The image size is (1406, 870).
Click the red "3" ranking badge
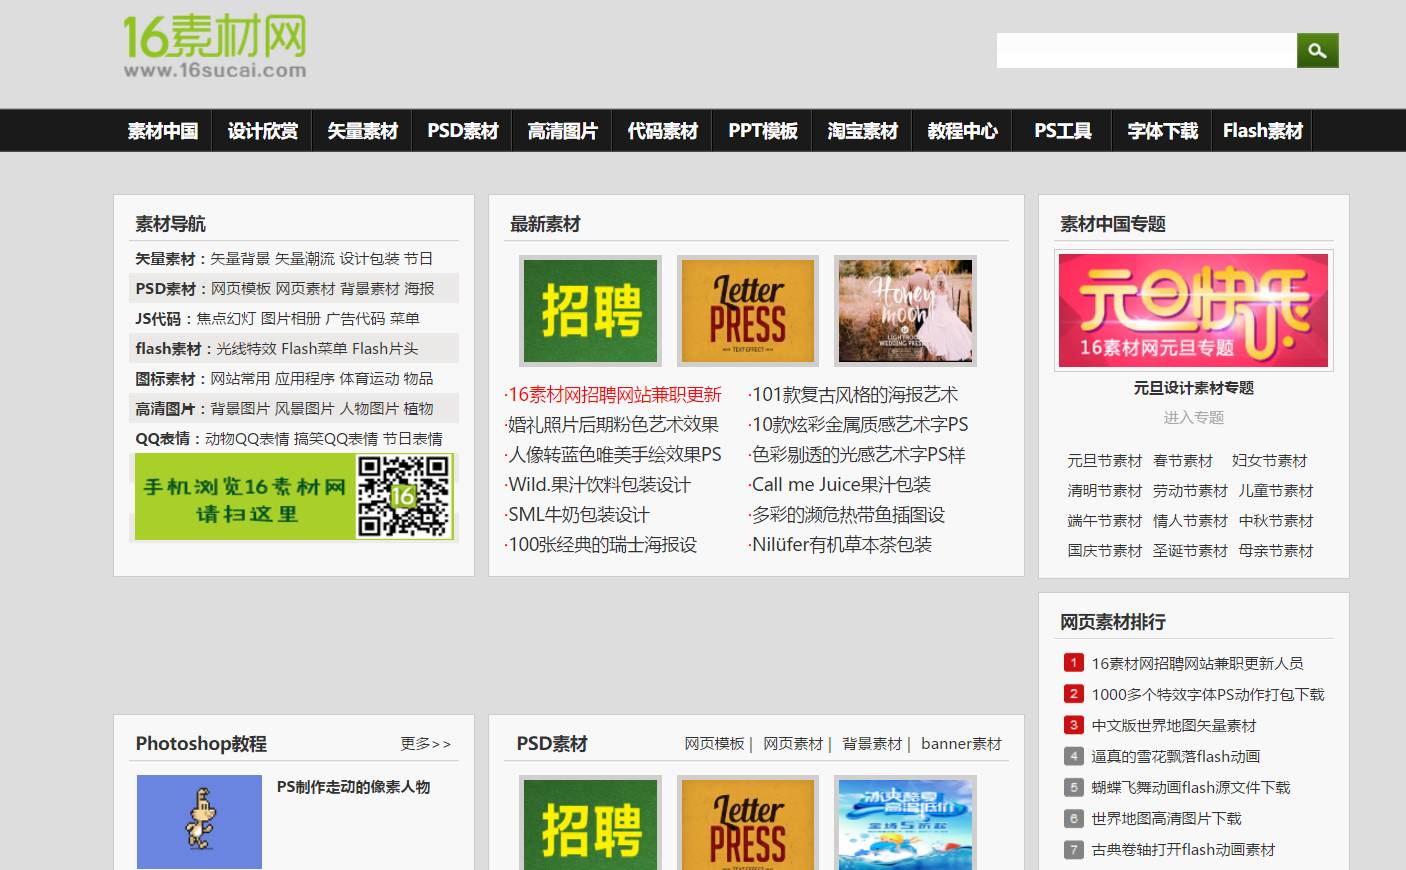(x=1073, y=725)
